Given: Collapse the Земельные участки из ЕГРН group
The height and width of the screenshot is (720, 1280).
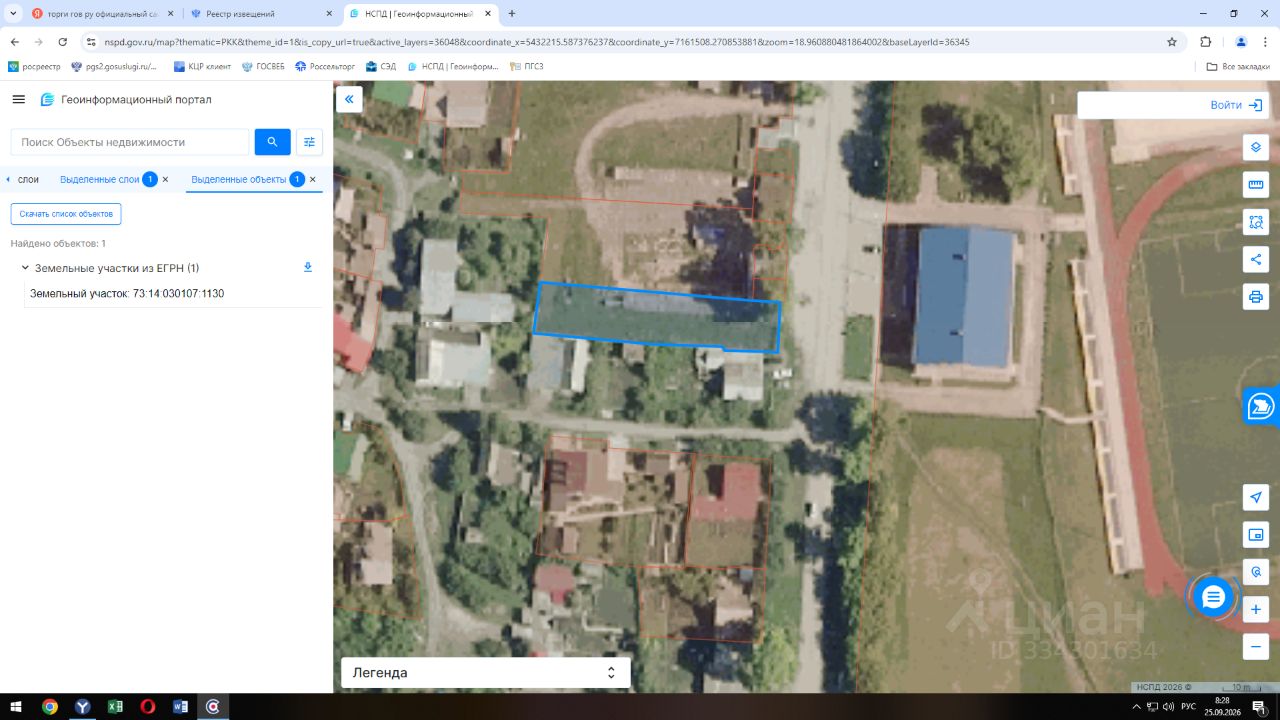Looking at the screenshot, I should (x=25, y=268).
